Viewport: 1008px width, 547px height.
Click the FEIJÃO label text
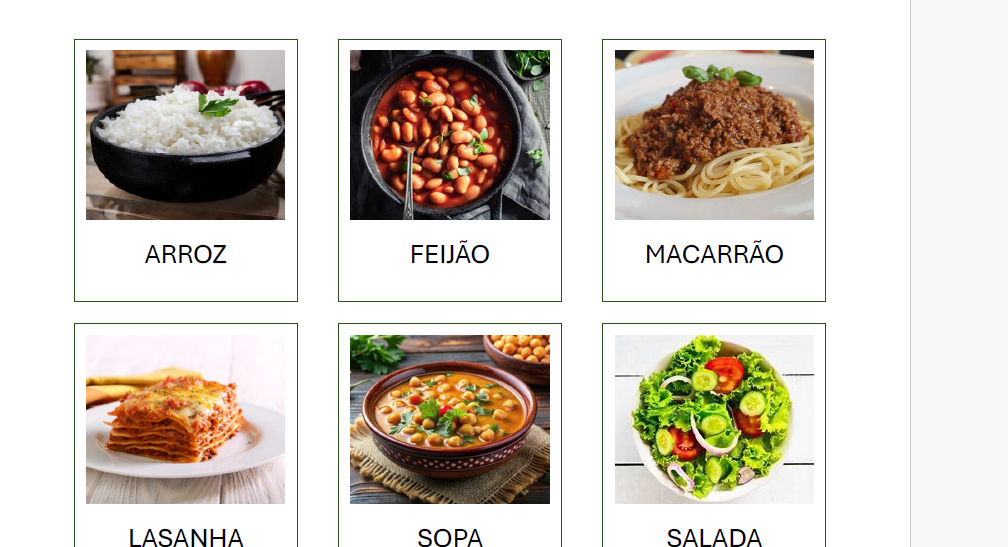pyautogui.click(x=450, y=253)
